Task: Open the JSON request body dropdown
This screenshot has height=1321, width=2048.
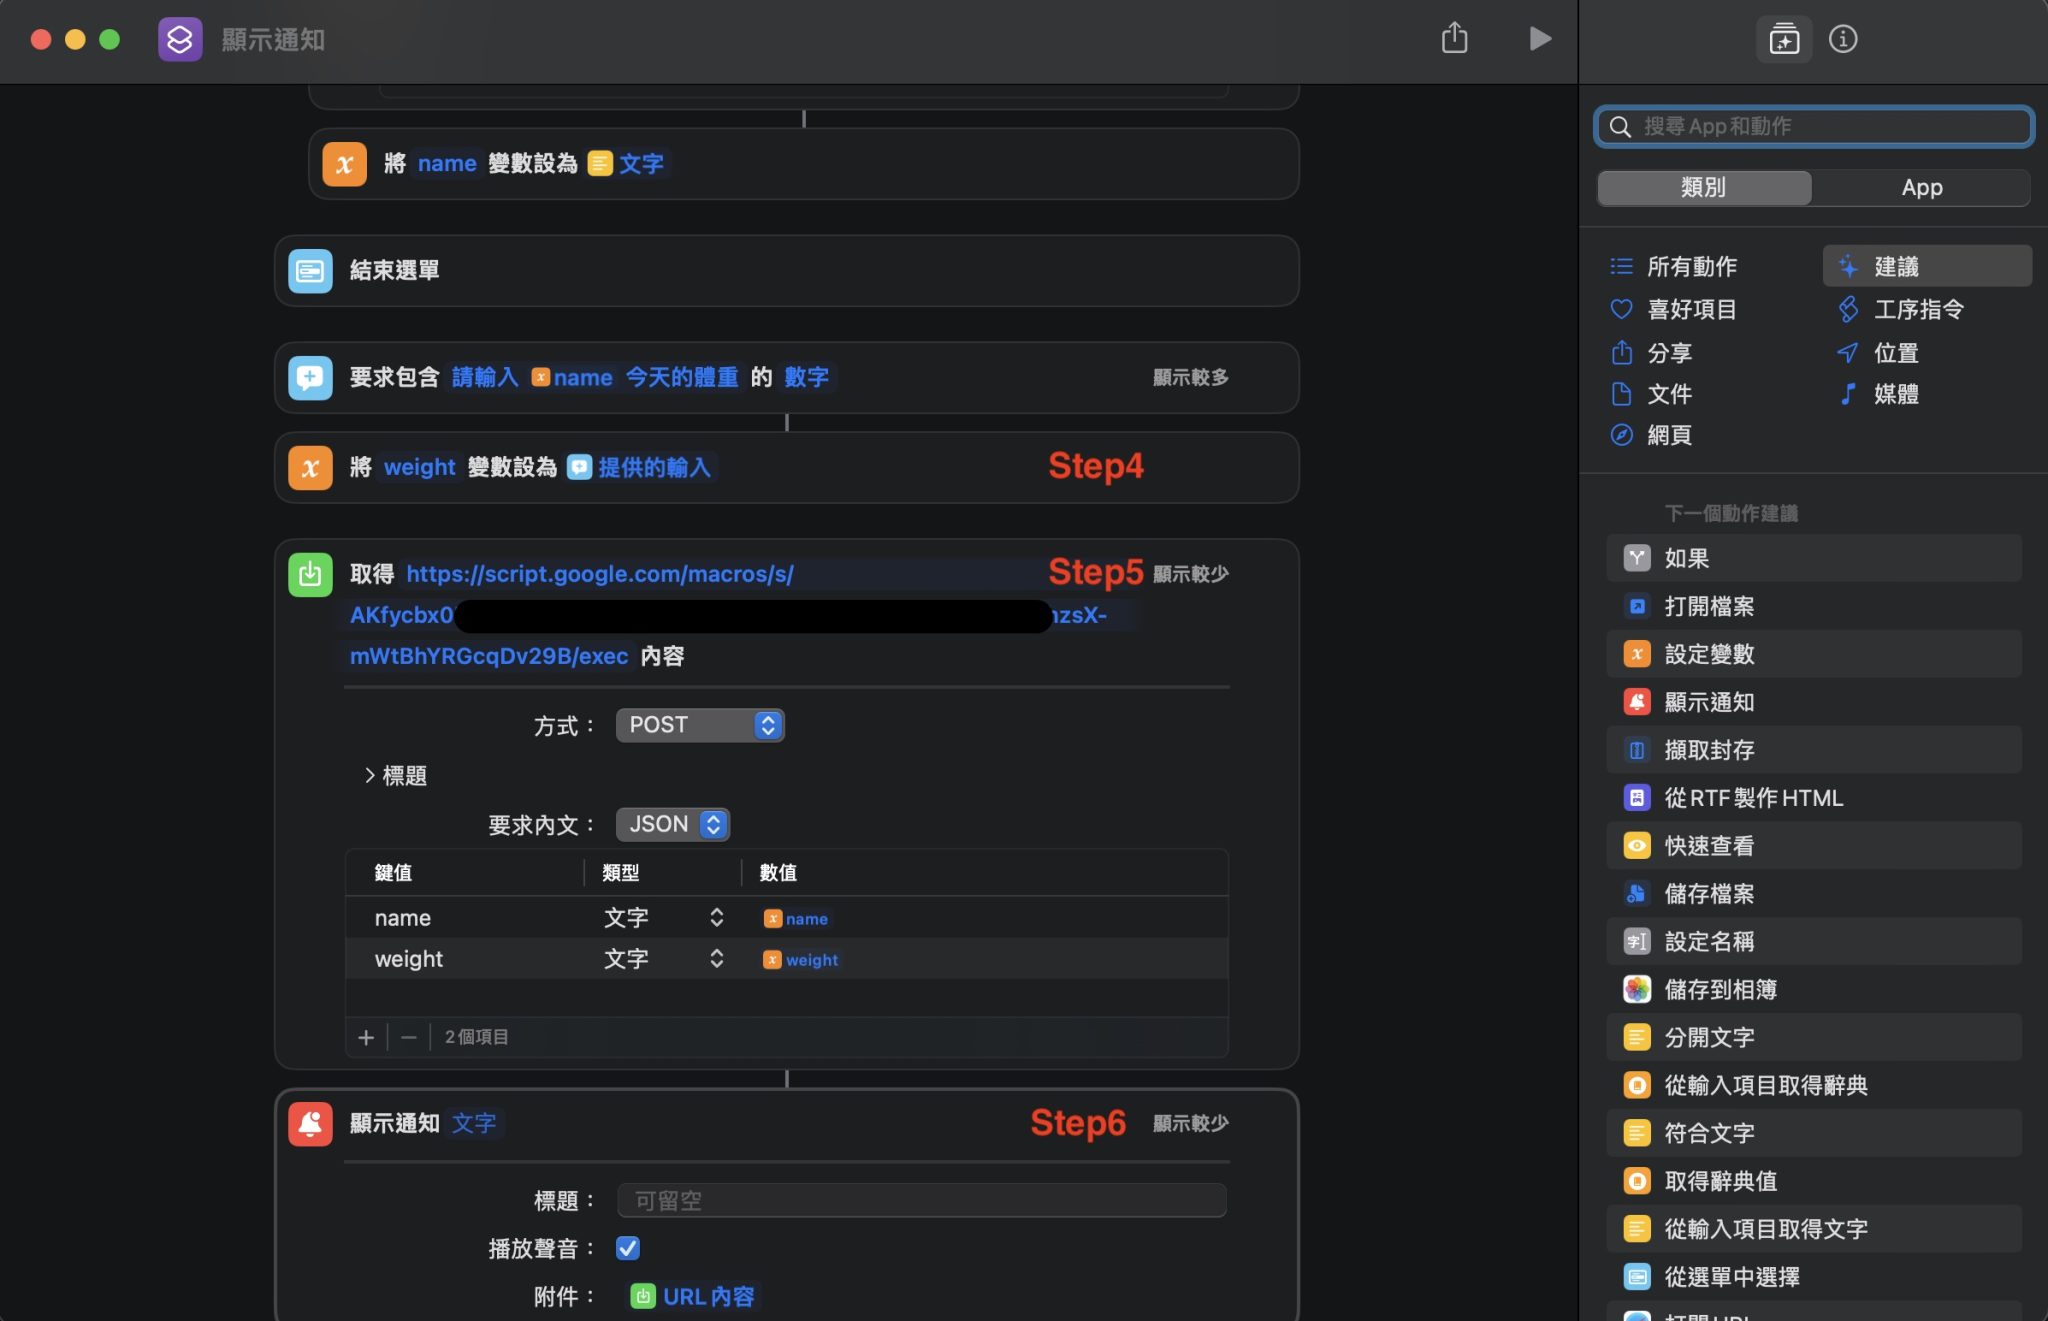Action: click(673, 824)
